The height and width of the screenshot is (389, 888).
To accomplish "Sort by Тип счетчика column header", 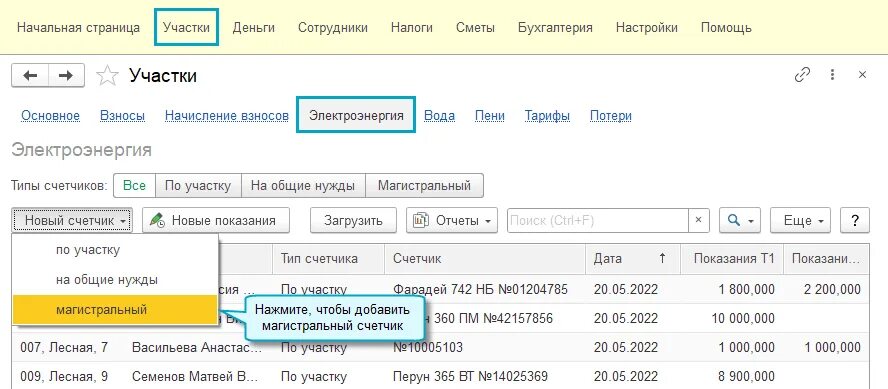I will pos(328,259).
